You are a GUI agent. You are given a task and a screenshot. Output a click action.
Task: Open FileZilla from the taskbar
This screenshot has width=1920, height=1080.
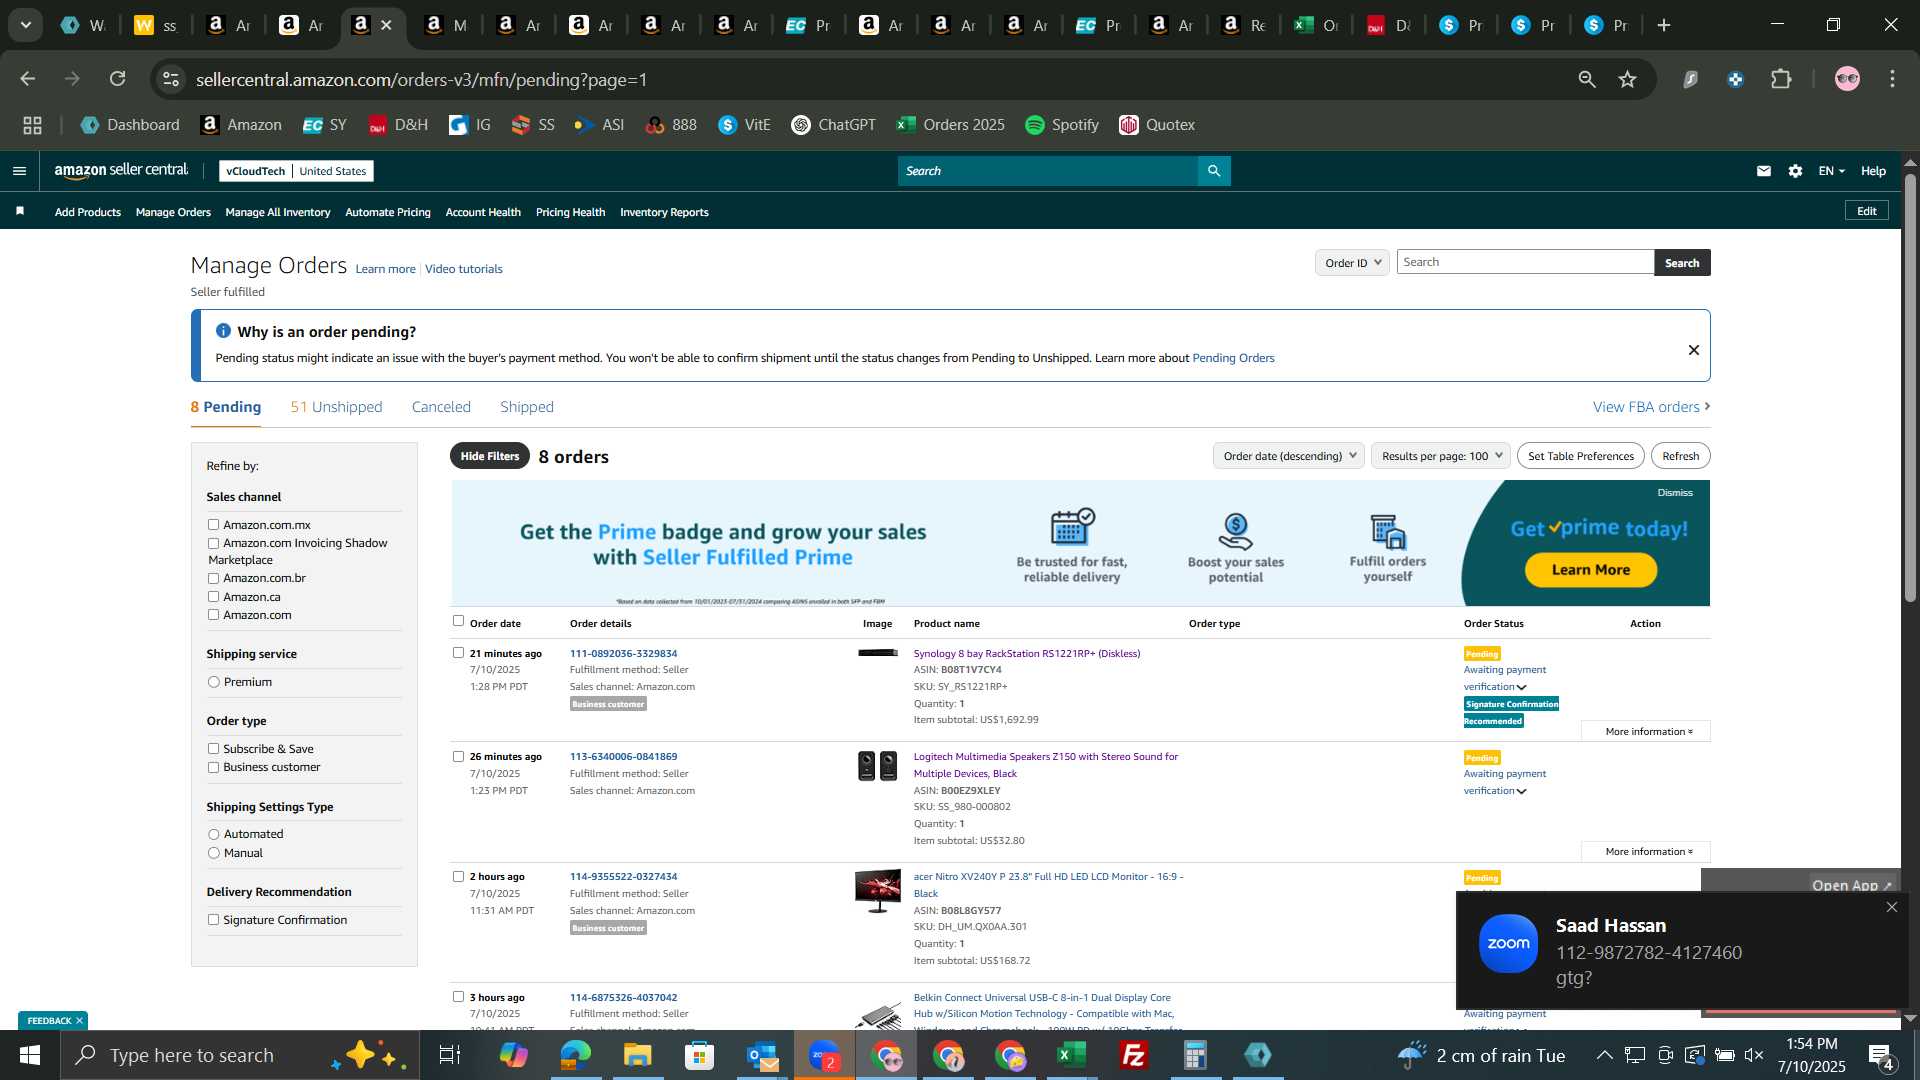tap(1134, 1055)
